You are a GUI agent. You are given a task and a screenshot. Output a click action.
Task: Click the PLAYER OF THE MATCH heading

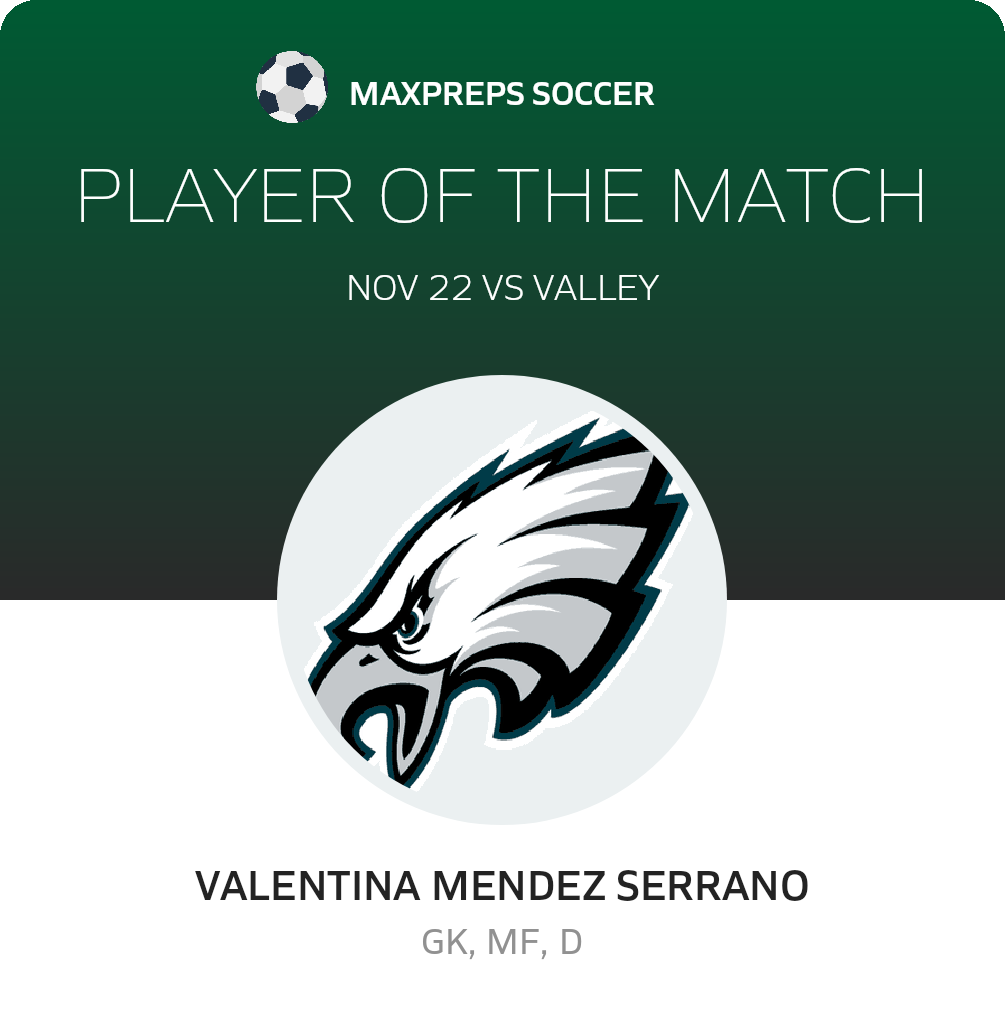502,197
